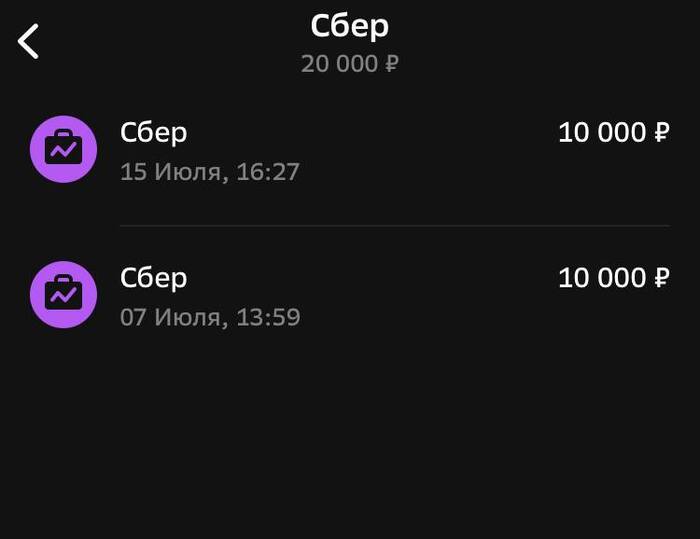Click the Сбер label in the first row
700x539 pixels.
(x=154, y=134)
